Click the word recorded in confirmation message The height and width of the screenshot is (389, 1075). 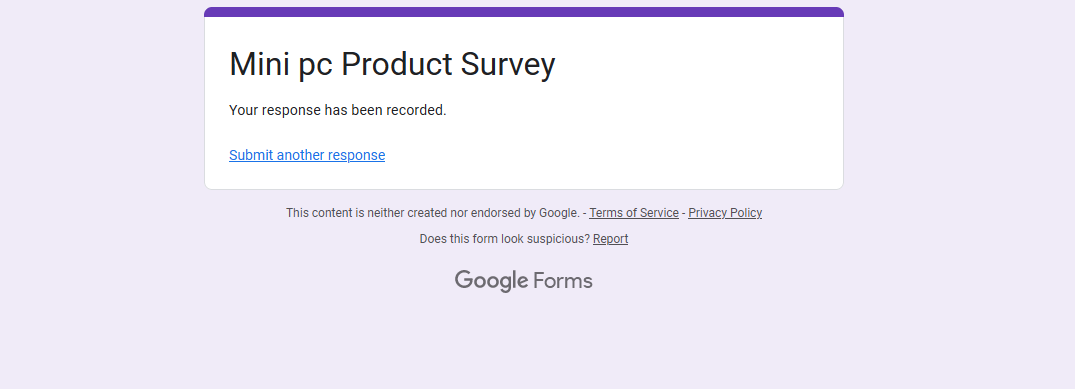tap(416, 110)
